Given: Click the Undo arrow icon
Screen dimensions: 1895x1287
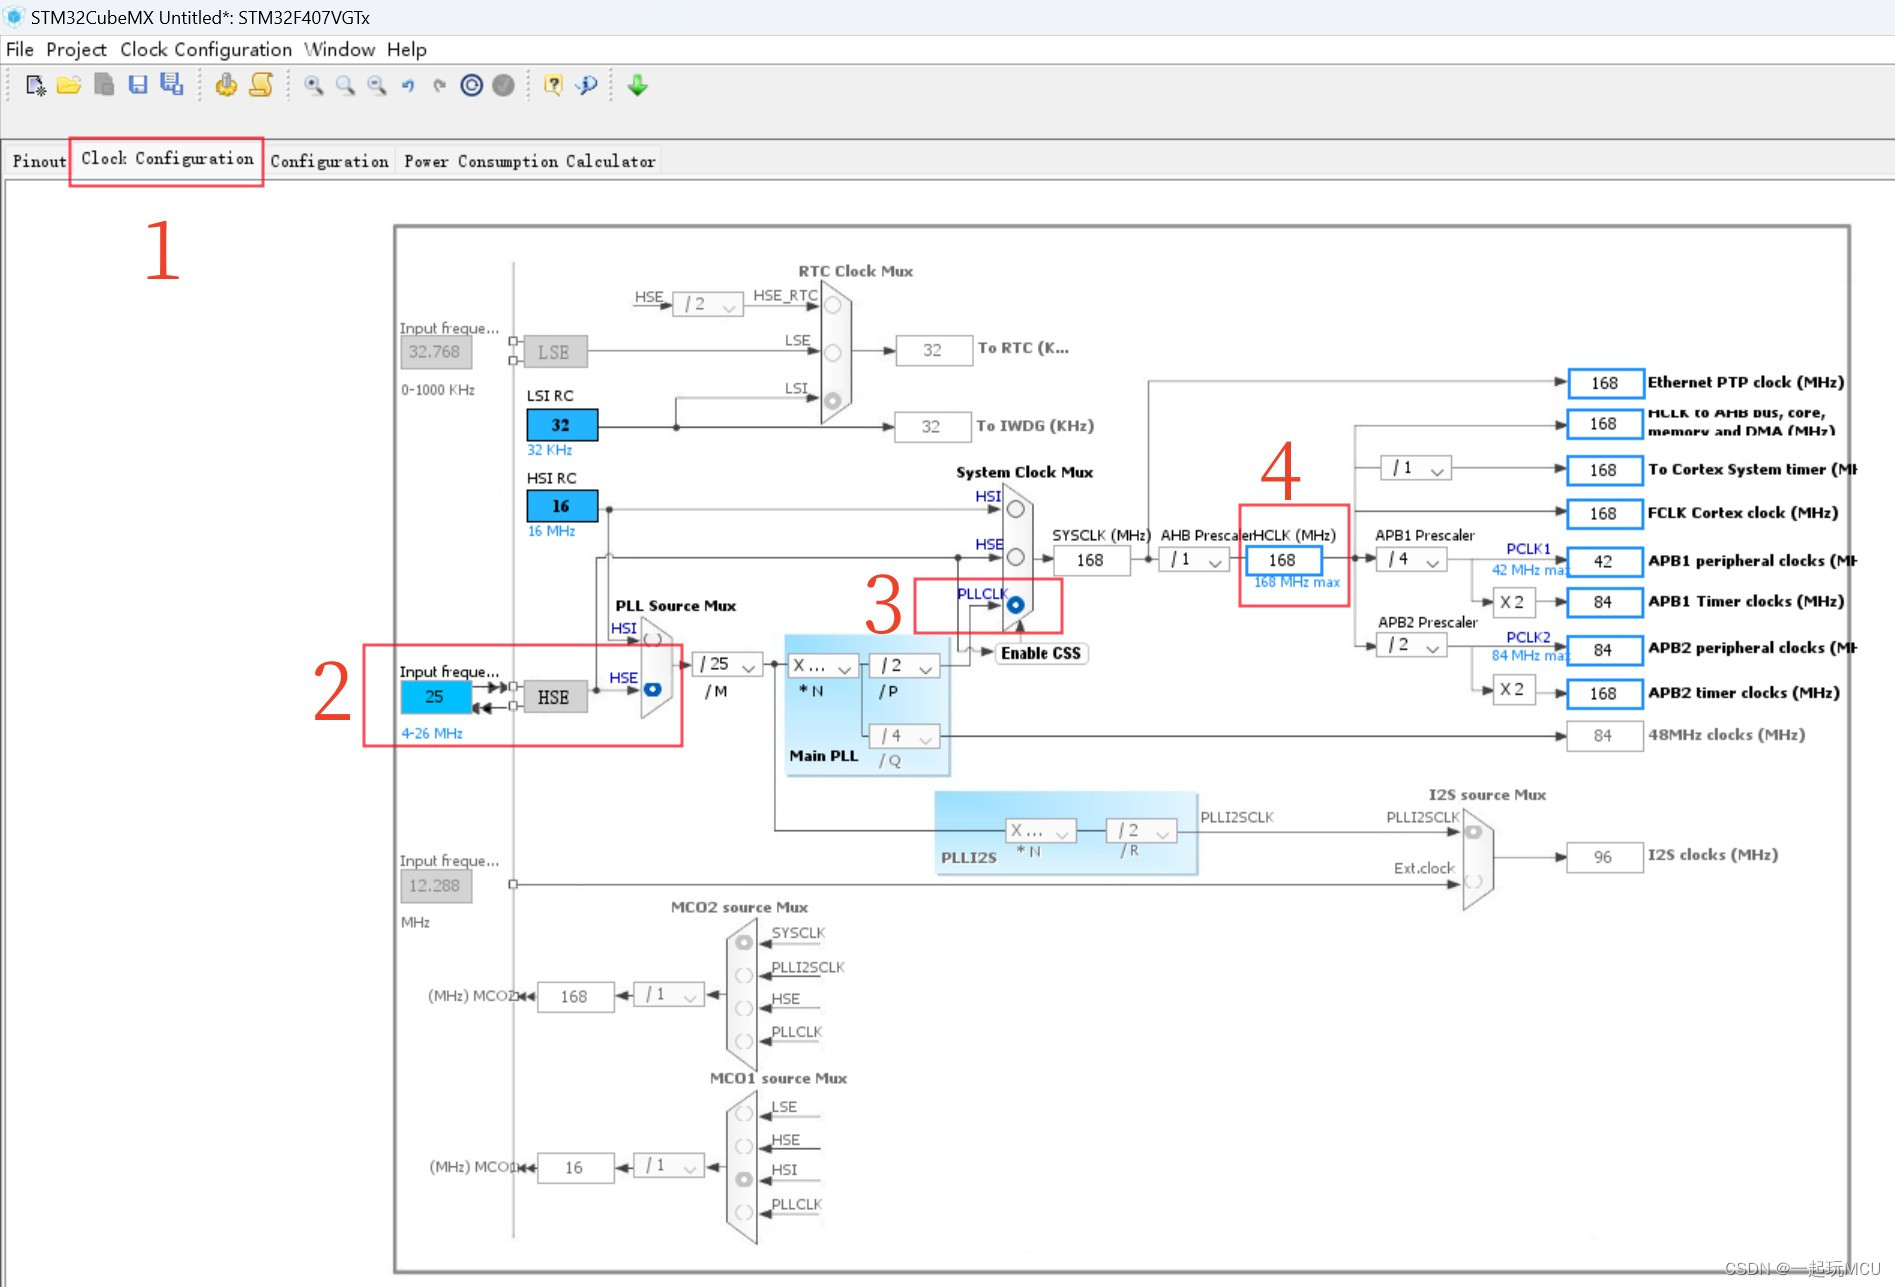Looking at the screenshot, I should point(408,86).
